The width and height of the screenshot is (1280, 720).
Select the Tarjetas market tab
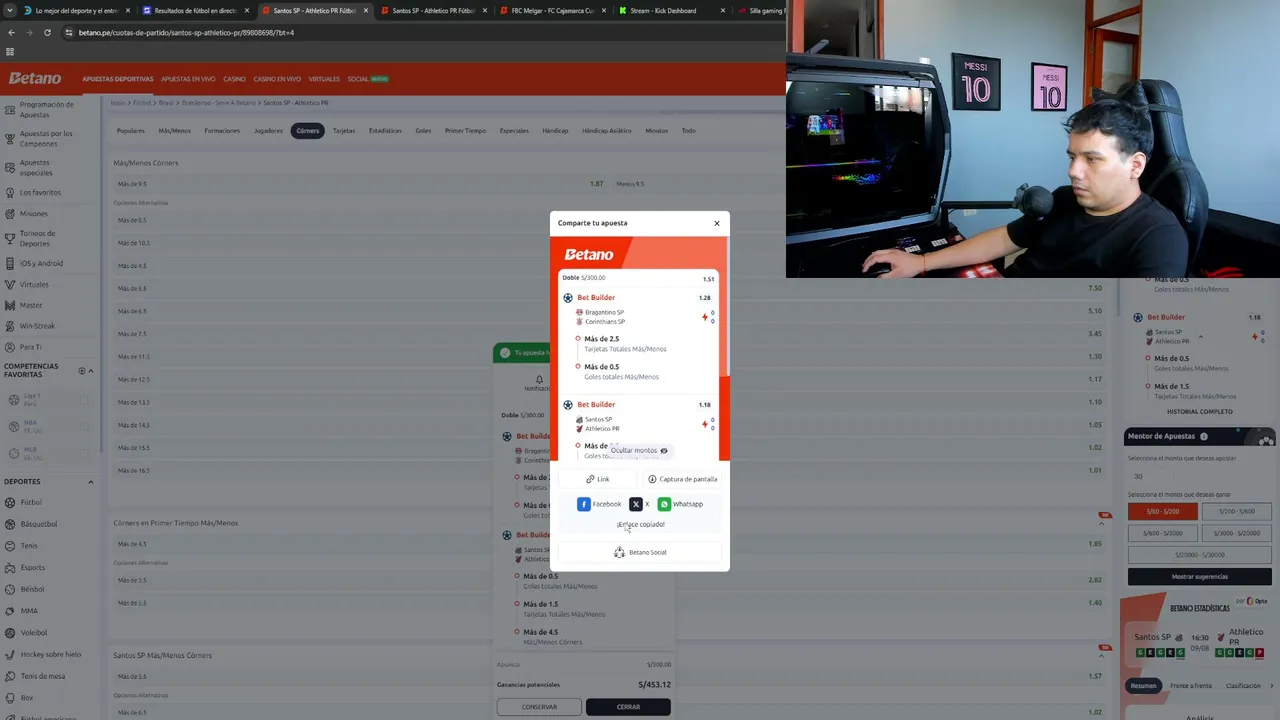click(x=344, y=131)
